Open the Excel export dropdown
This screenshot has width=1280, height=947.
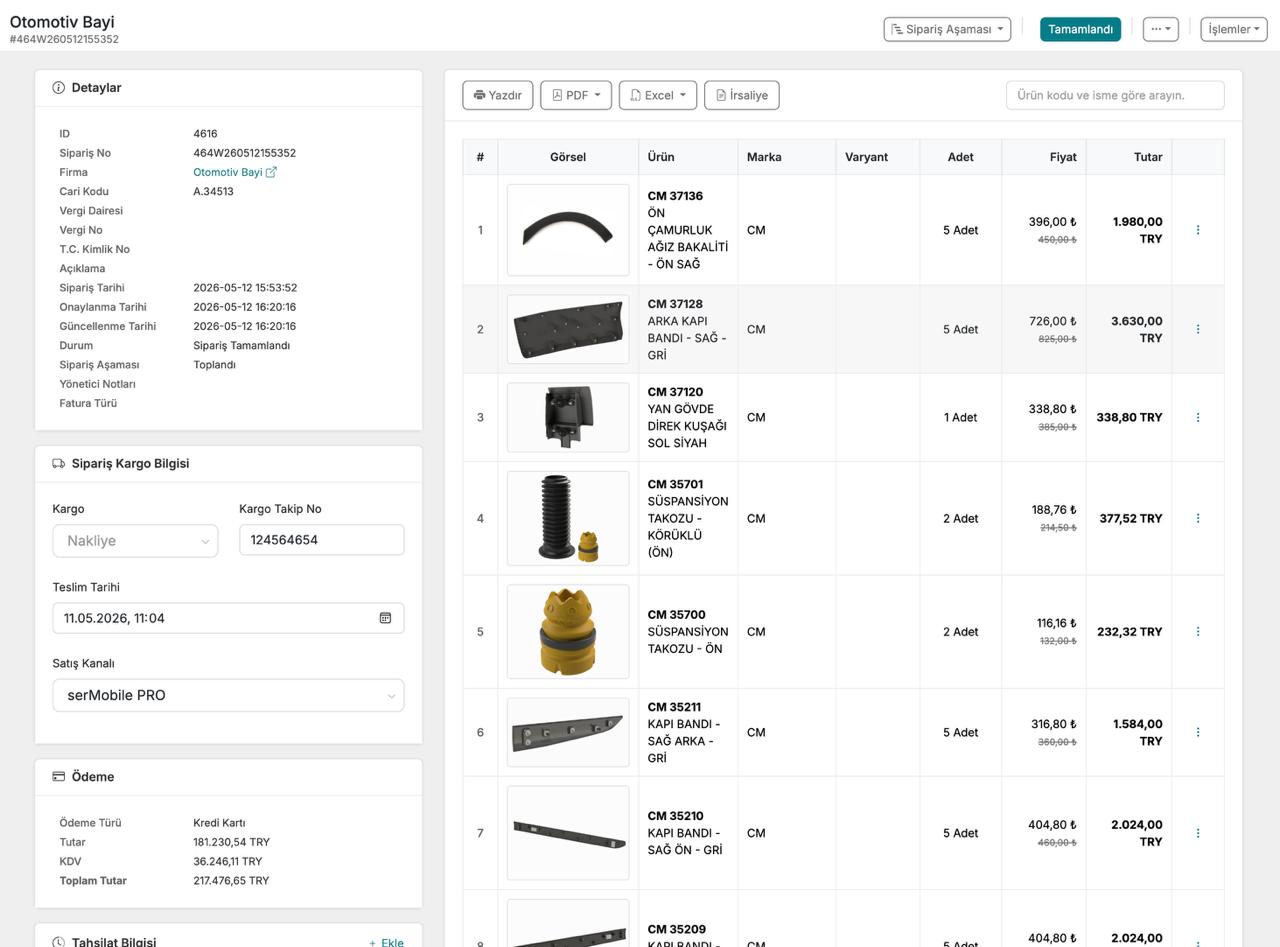658,95
